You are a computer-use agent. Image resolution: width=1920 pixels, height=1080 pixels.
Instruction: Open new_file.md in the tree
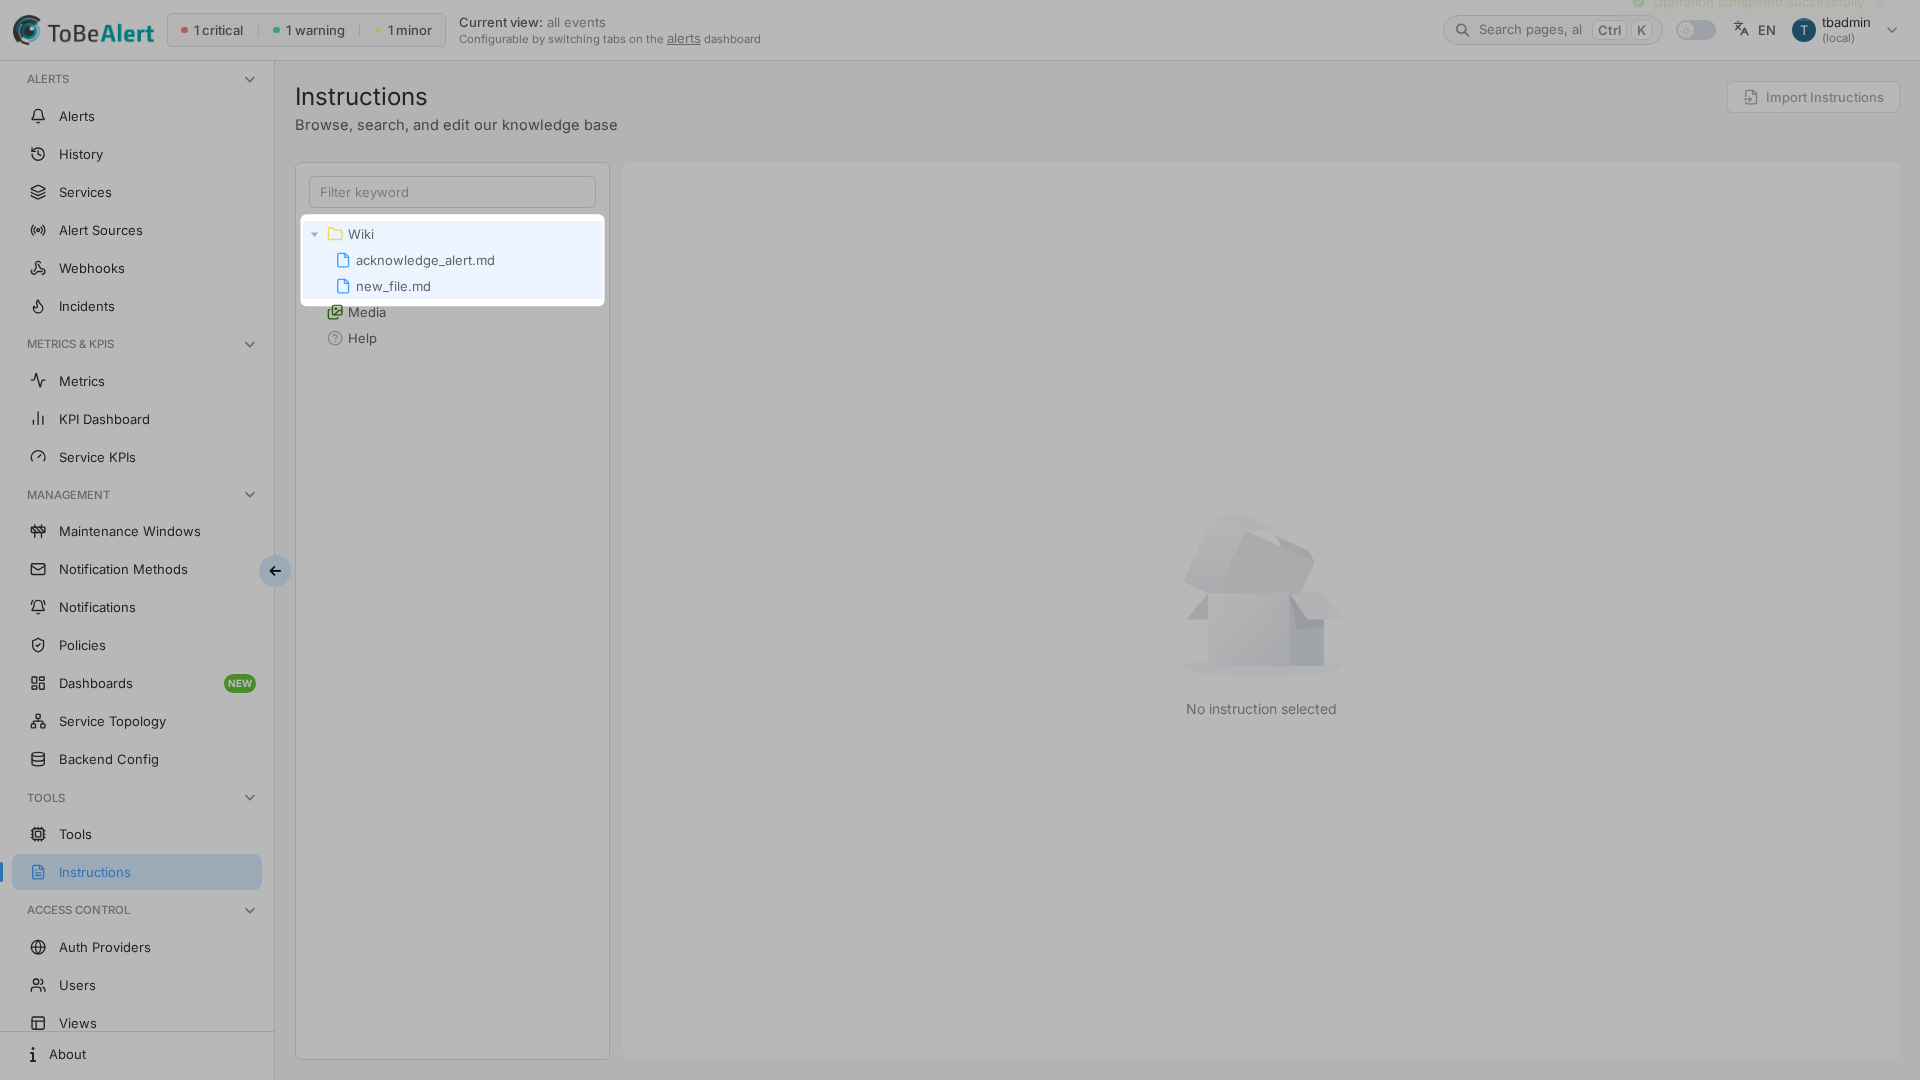(x=452, y=286)
